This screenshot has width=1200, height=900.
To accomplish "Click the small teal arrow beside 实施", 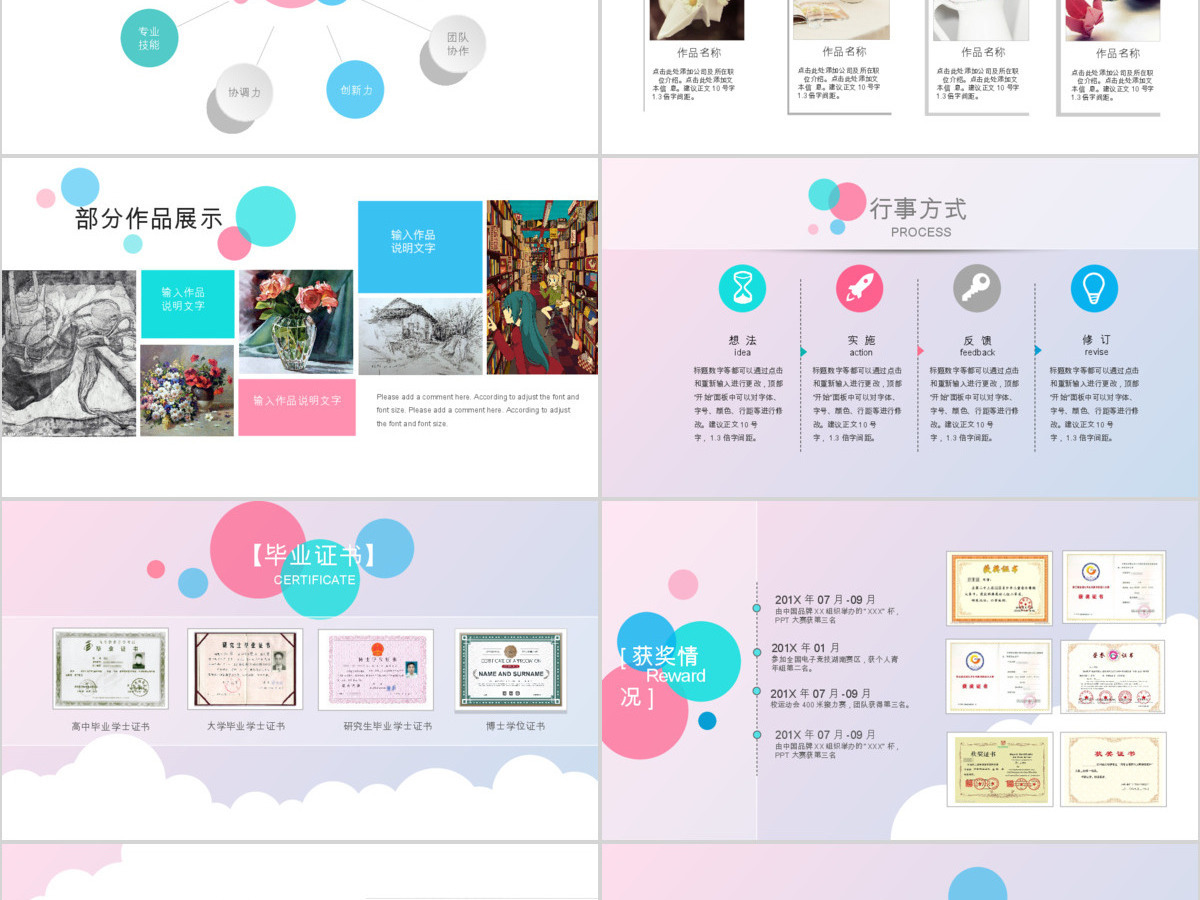I will pos(804,351).
